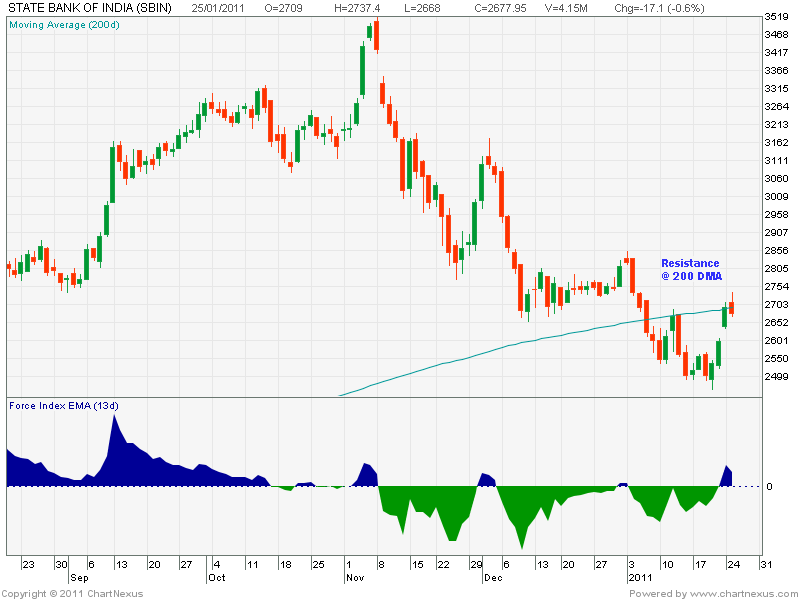Click price axis label 3009
The width and height of the screenshot is (800, 600).
tap(776, 196)
